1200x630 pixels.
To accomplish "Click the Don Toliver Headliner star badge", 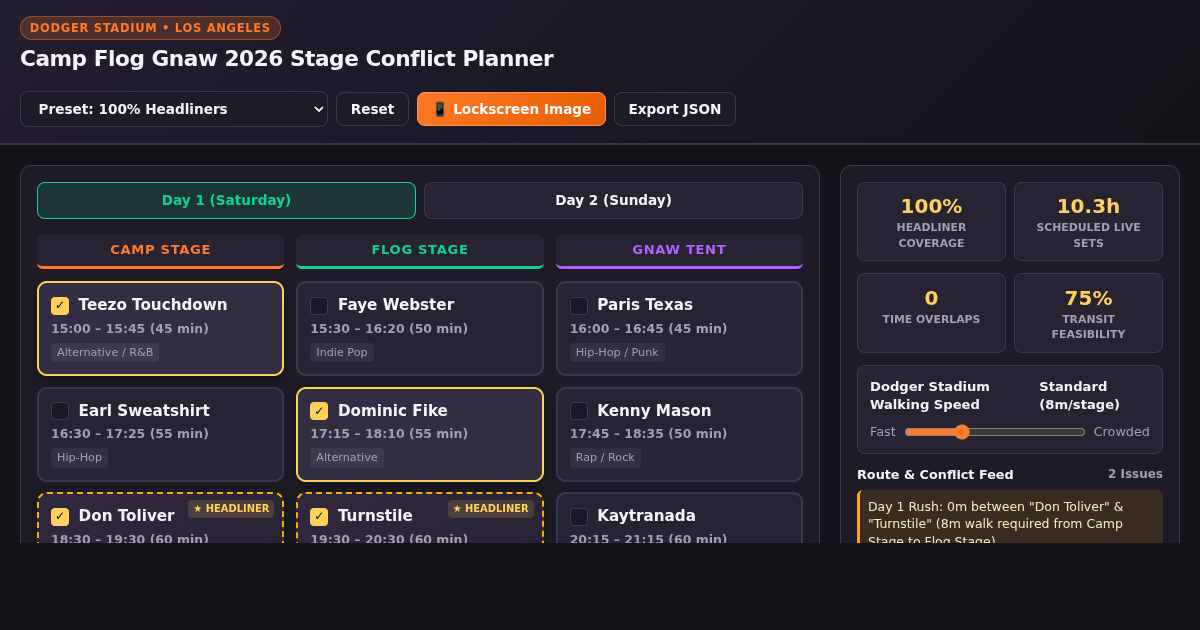I will pyautogui.click(x=231, y=508).
